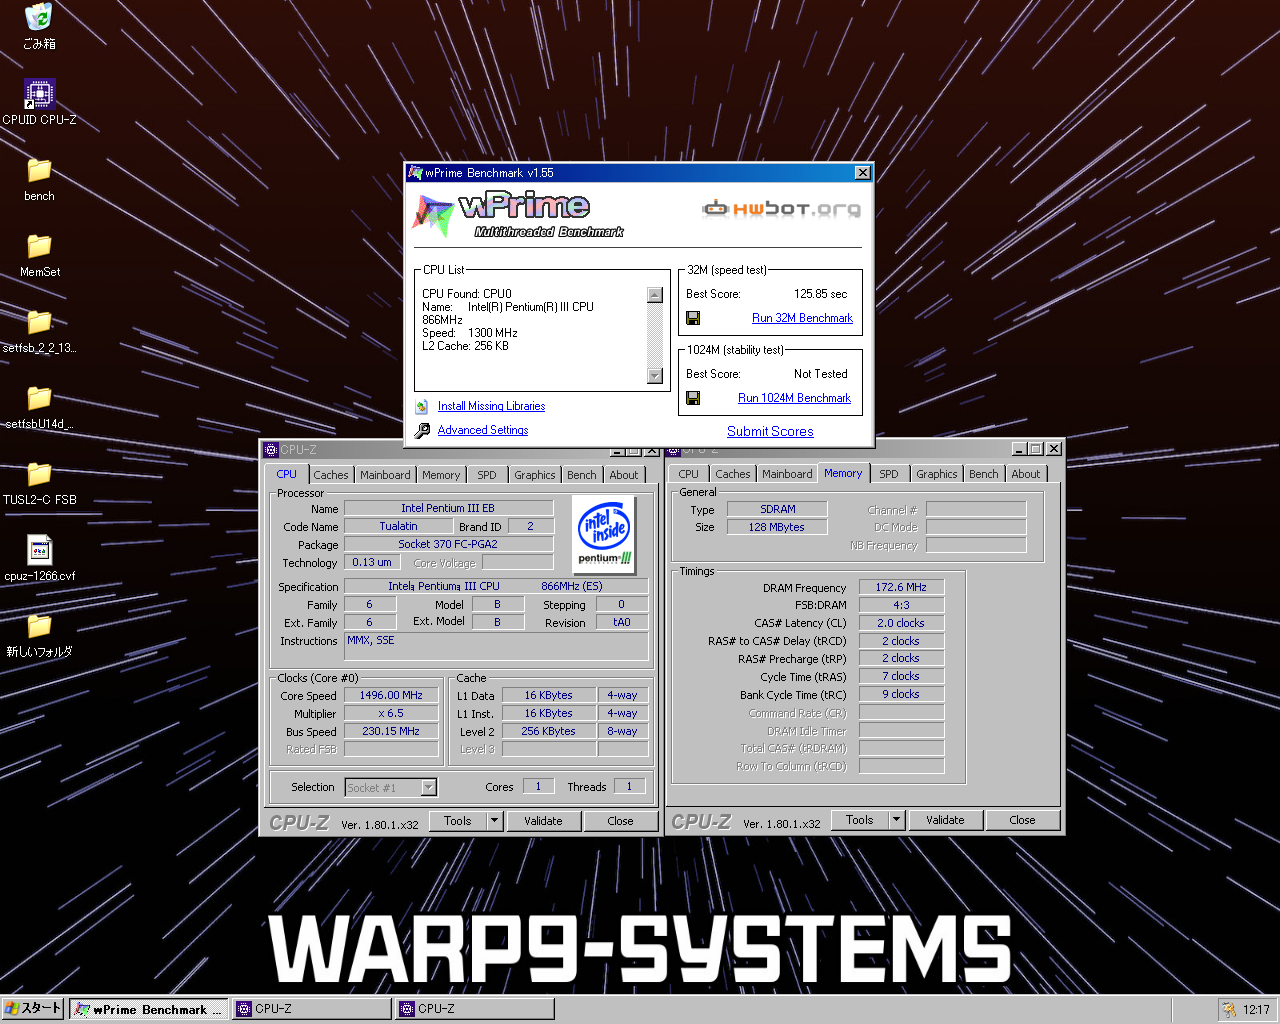Click the DRAM Frequency value 172.6 MHz
This screenshot has height=1024, width=1280.
pyautogui.click(x=901, y=588)
